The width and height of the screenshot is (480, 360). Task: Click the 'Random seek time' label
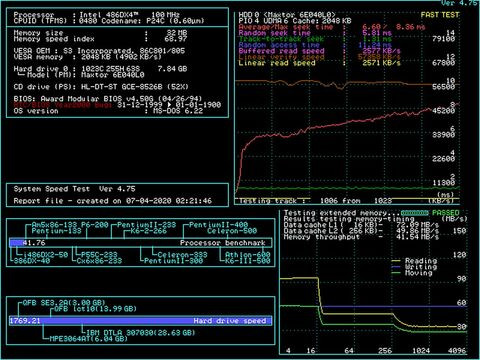click(274, 33)
